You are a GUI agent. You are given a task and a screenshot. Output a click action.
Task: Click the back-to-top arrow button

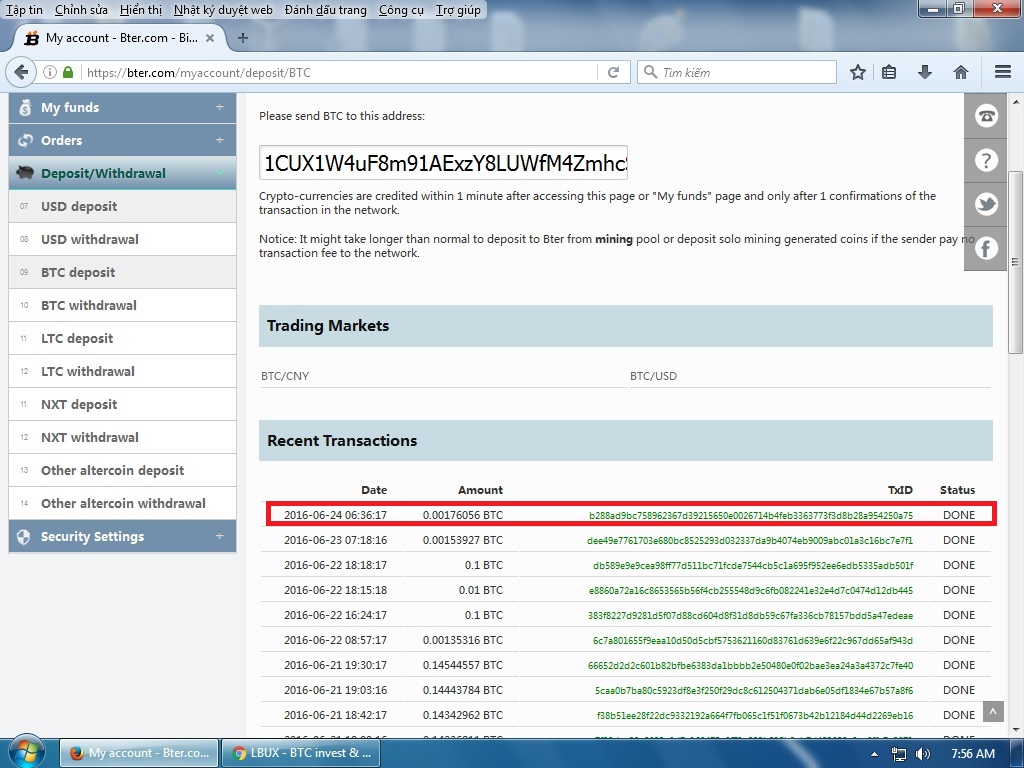point(993,711)
